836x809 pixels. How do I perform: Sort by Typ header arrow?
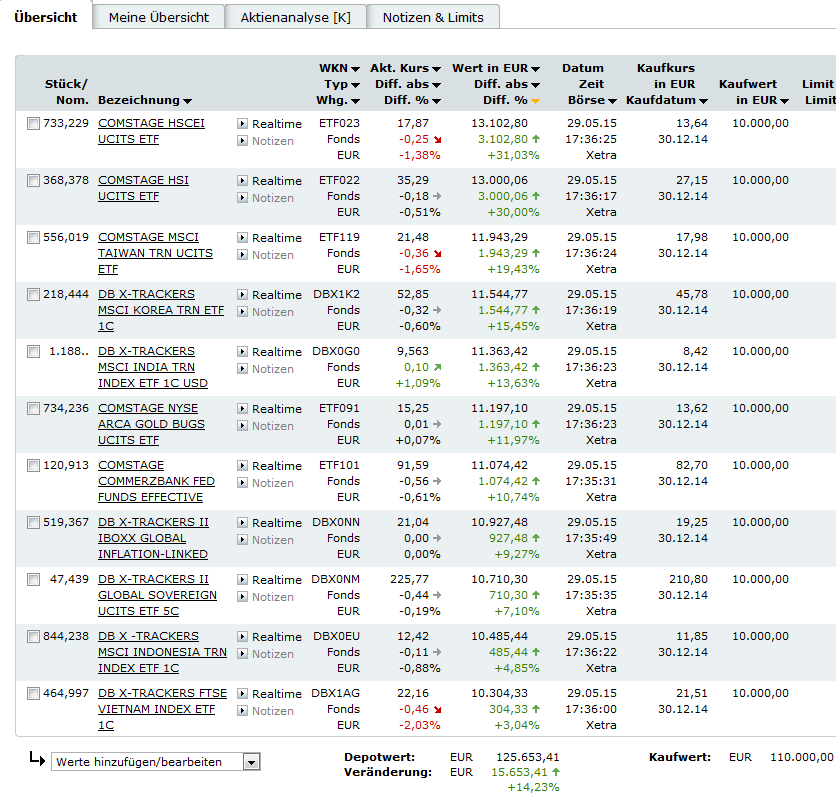355,85
